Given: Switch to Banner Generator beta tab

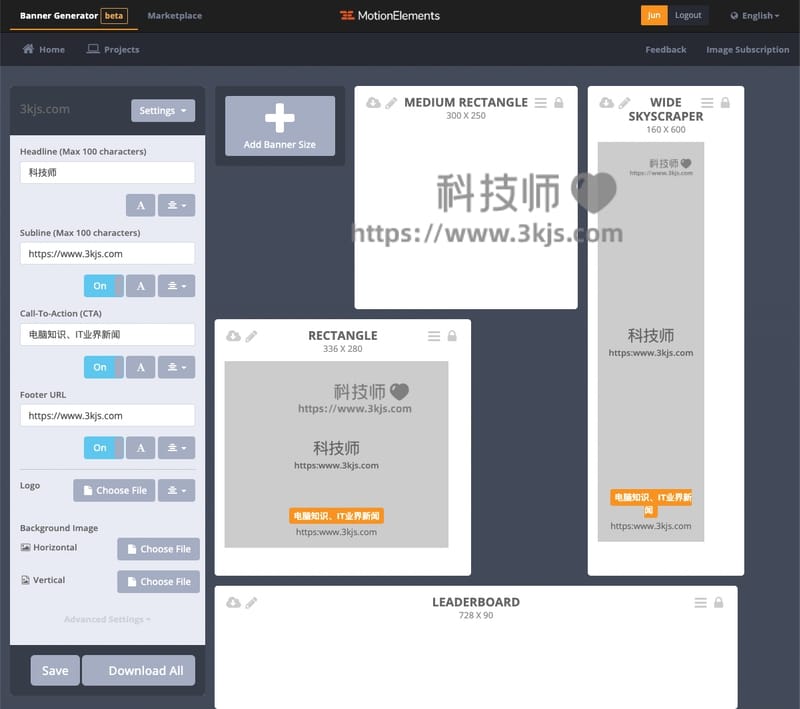Looking at the screenshot, I should tap(74, 16).
